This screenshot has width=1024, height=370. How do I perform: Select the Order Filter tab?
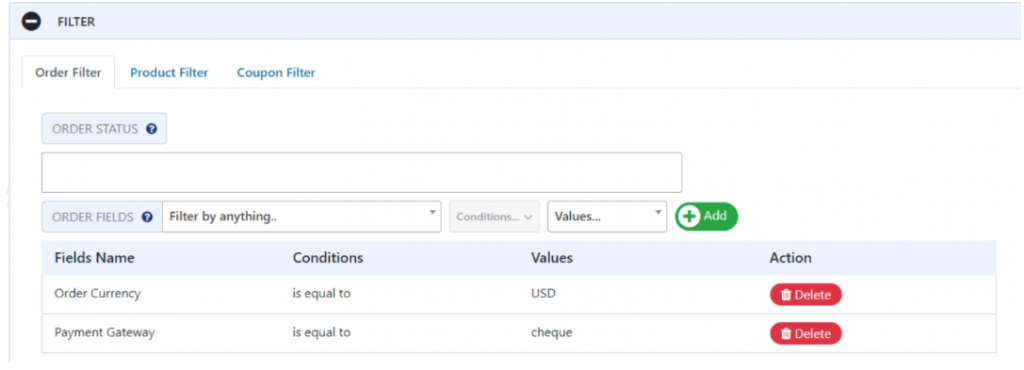click(x=69, y=72)
